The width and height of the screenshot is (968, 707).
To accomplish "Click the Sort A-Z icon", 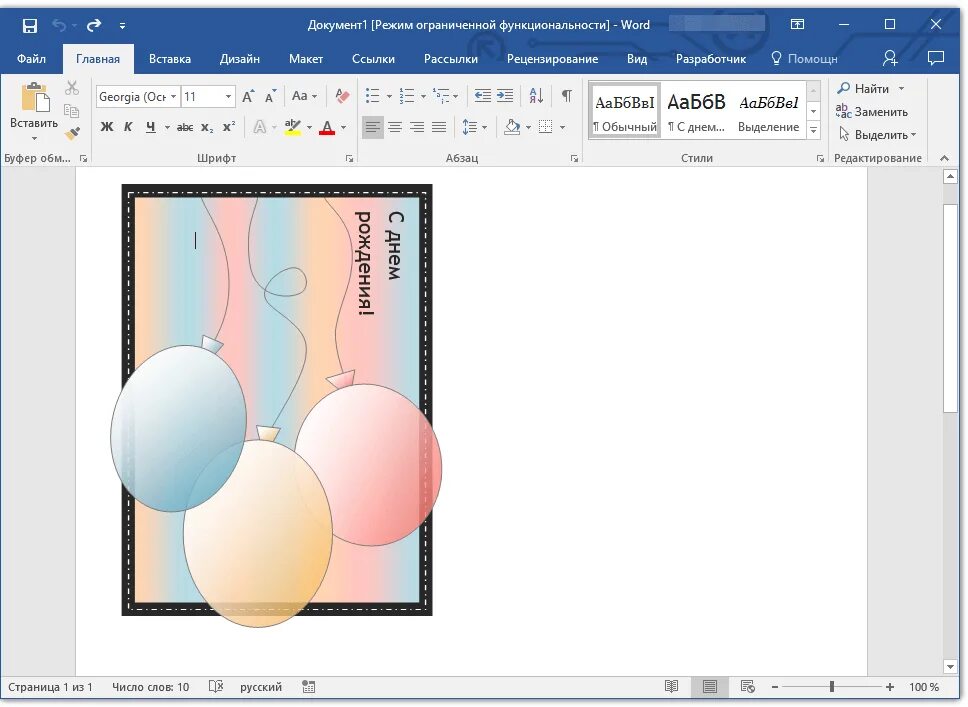I will [536, 96].
